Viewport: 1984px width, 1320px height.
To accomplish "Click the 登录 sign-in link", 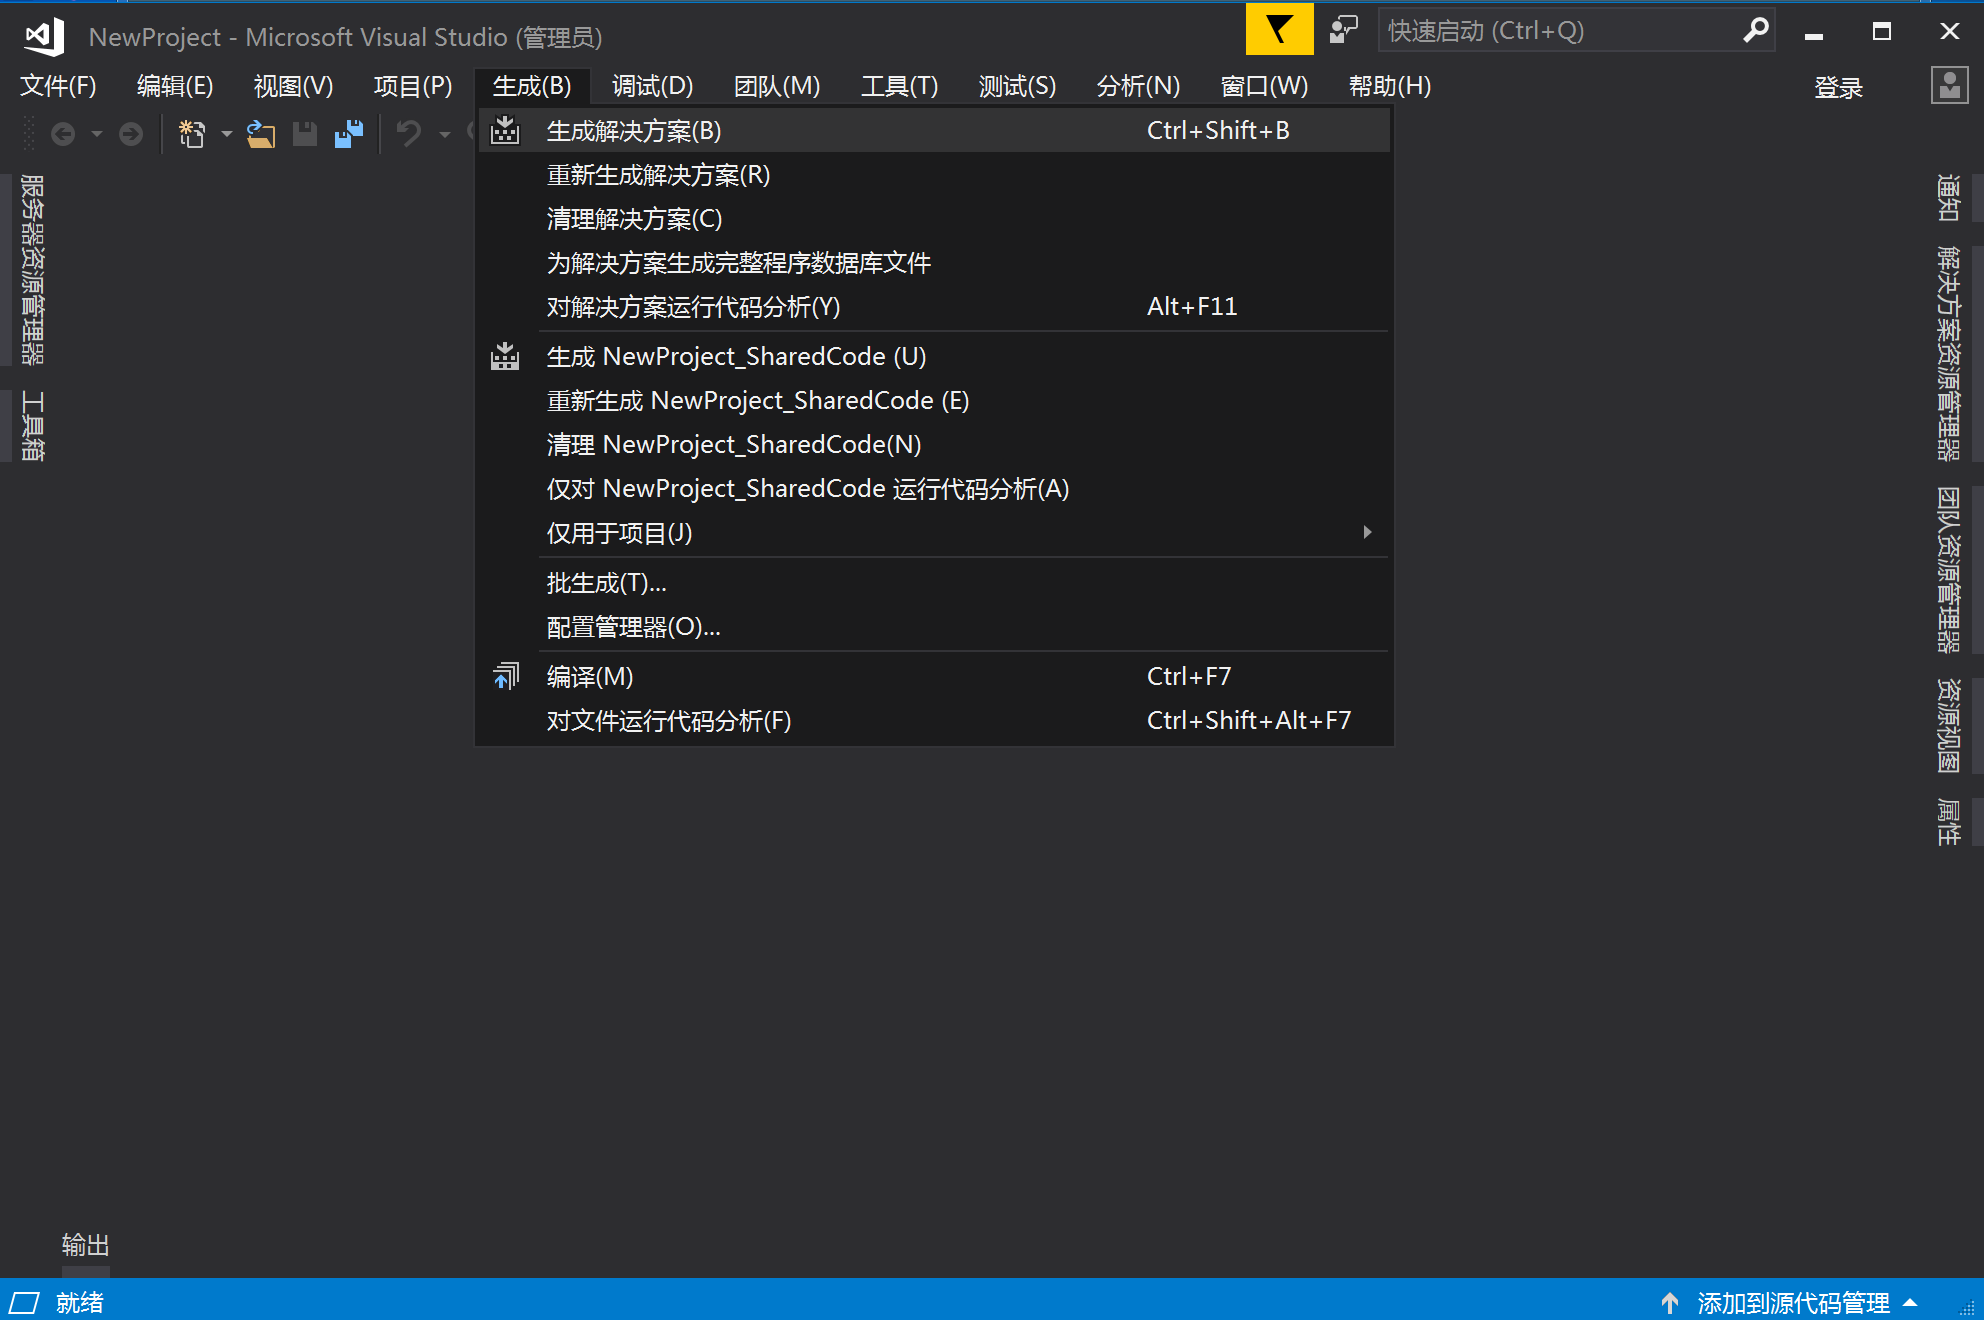I will tap(1838, 88).
